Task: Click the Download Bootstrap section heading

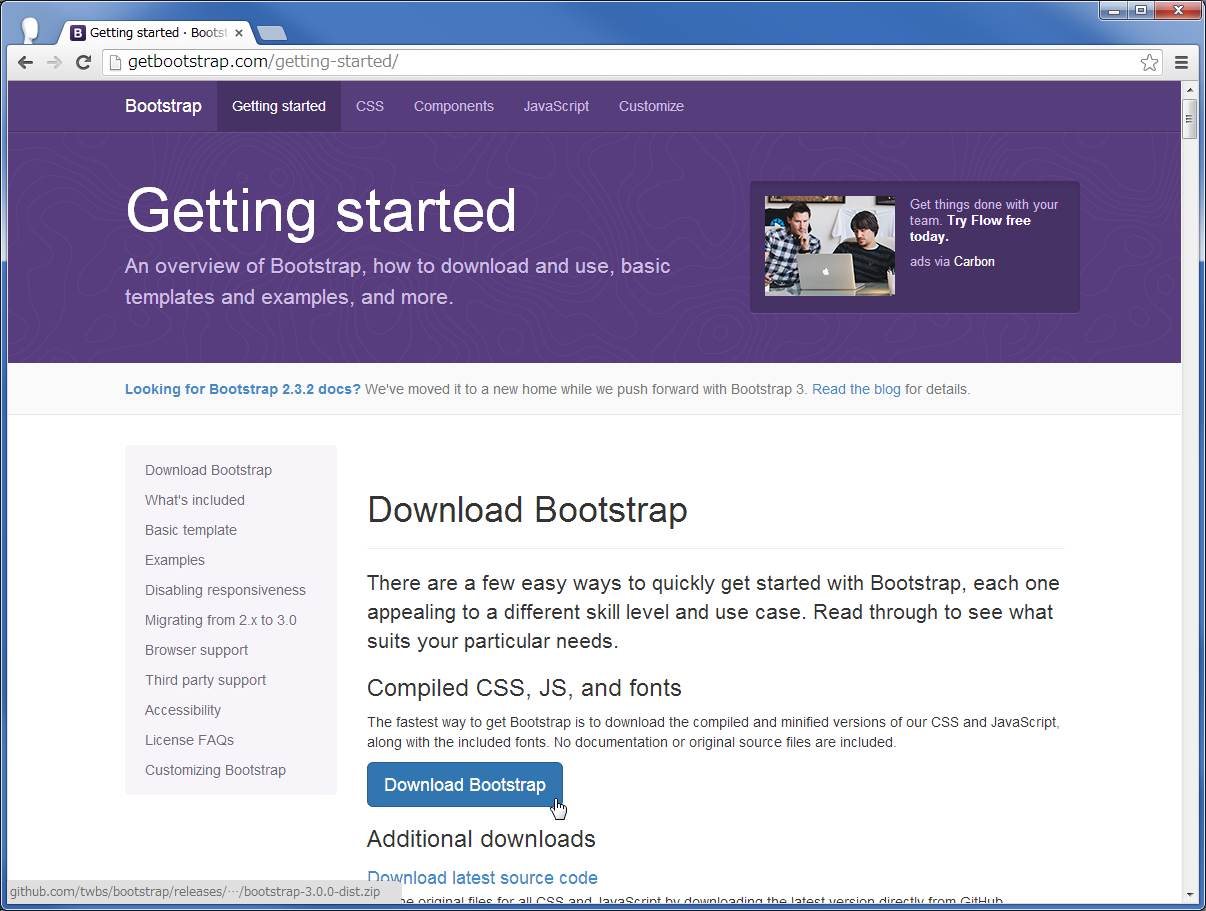Action: [527, 510]
